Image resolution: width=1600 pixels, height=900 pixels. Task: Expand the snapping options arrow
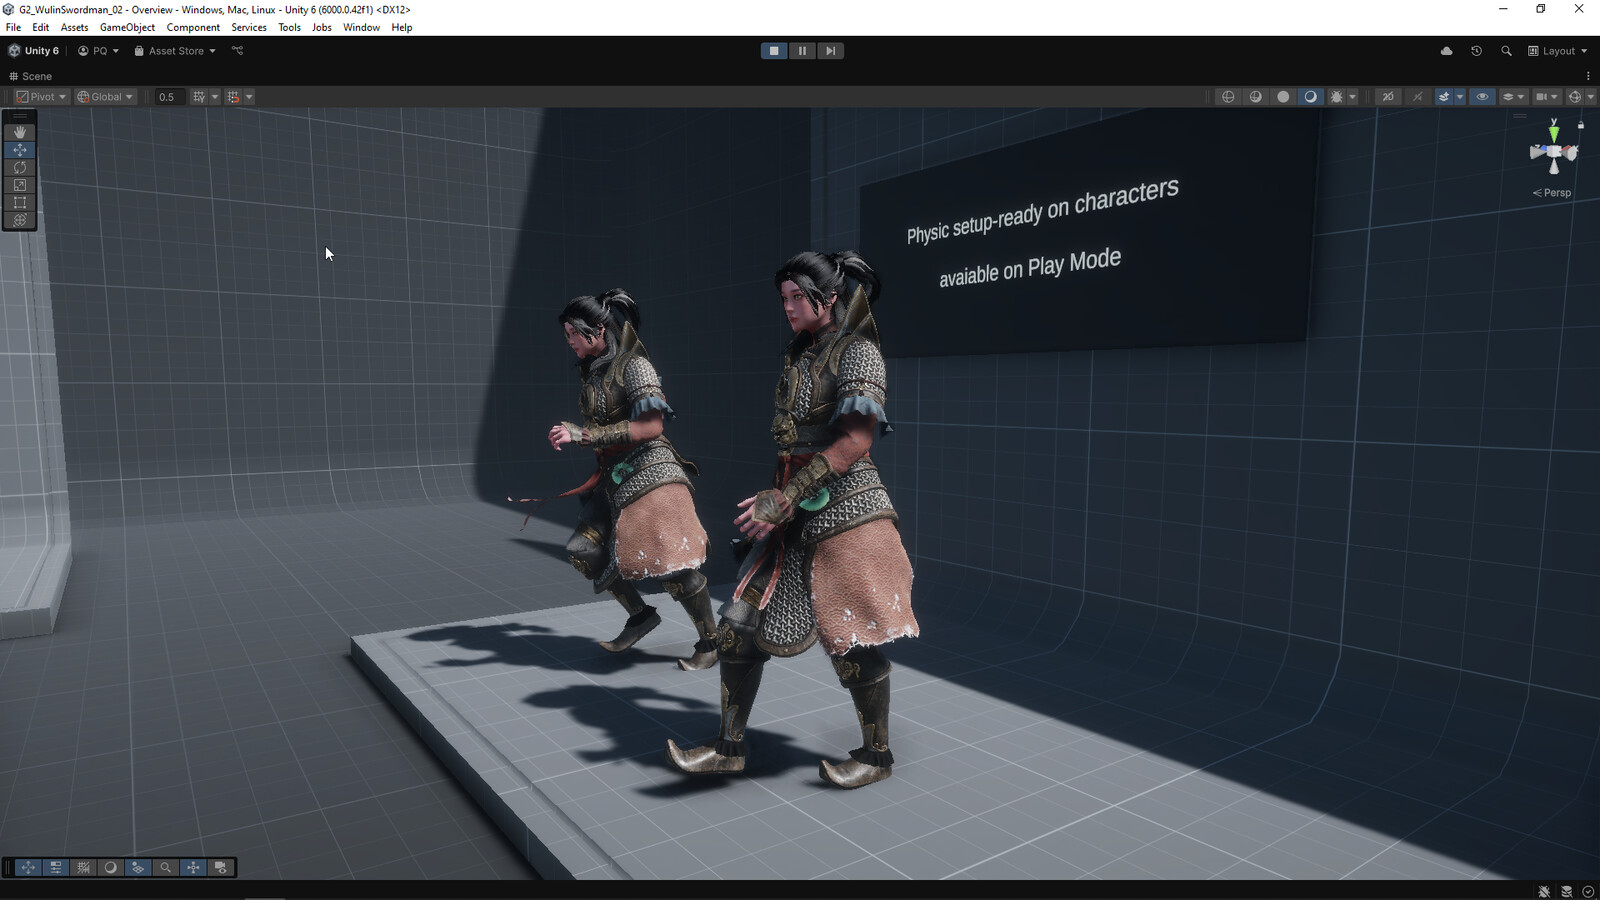(x=249, y=97)
